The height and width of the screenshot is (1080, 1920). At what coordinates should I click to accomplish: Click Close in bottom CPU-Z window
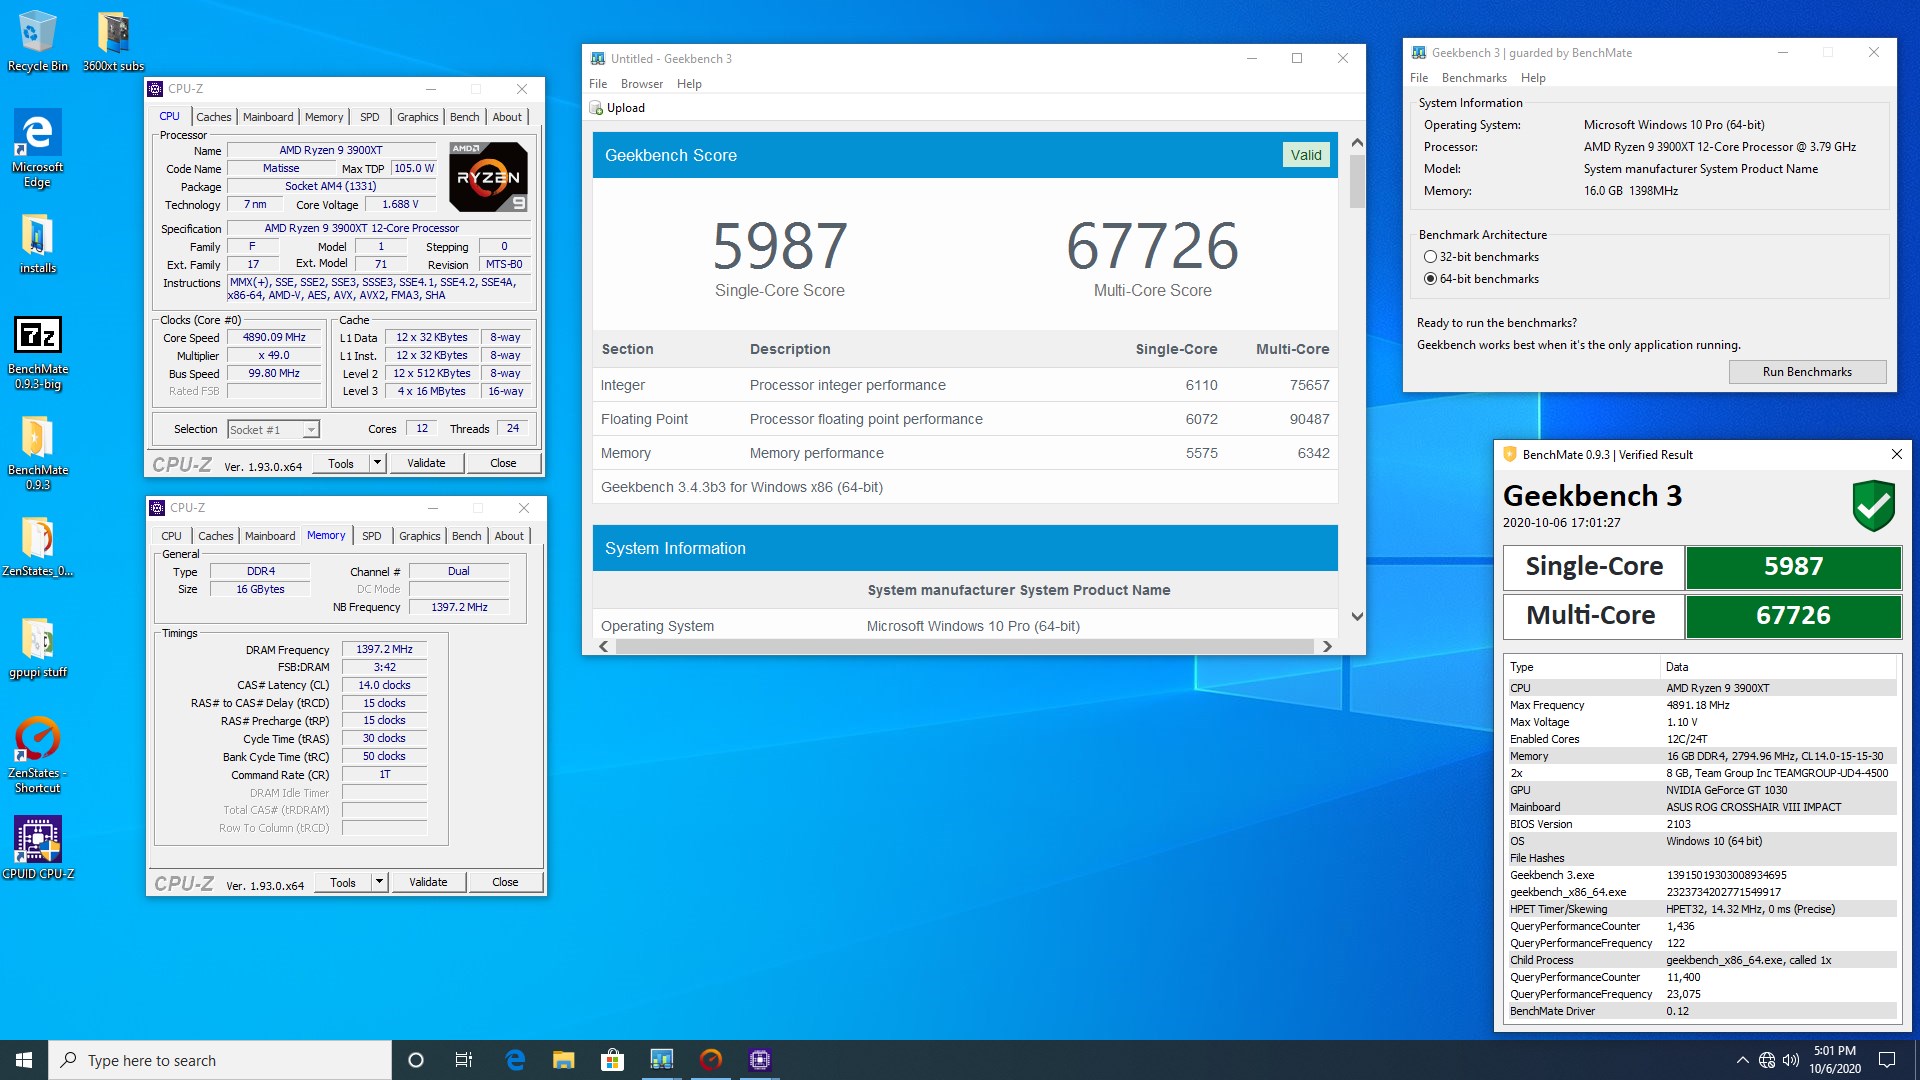(x=505, y=882)
